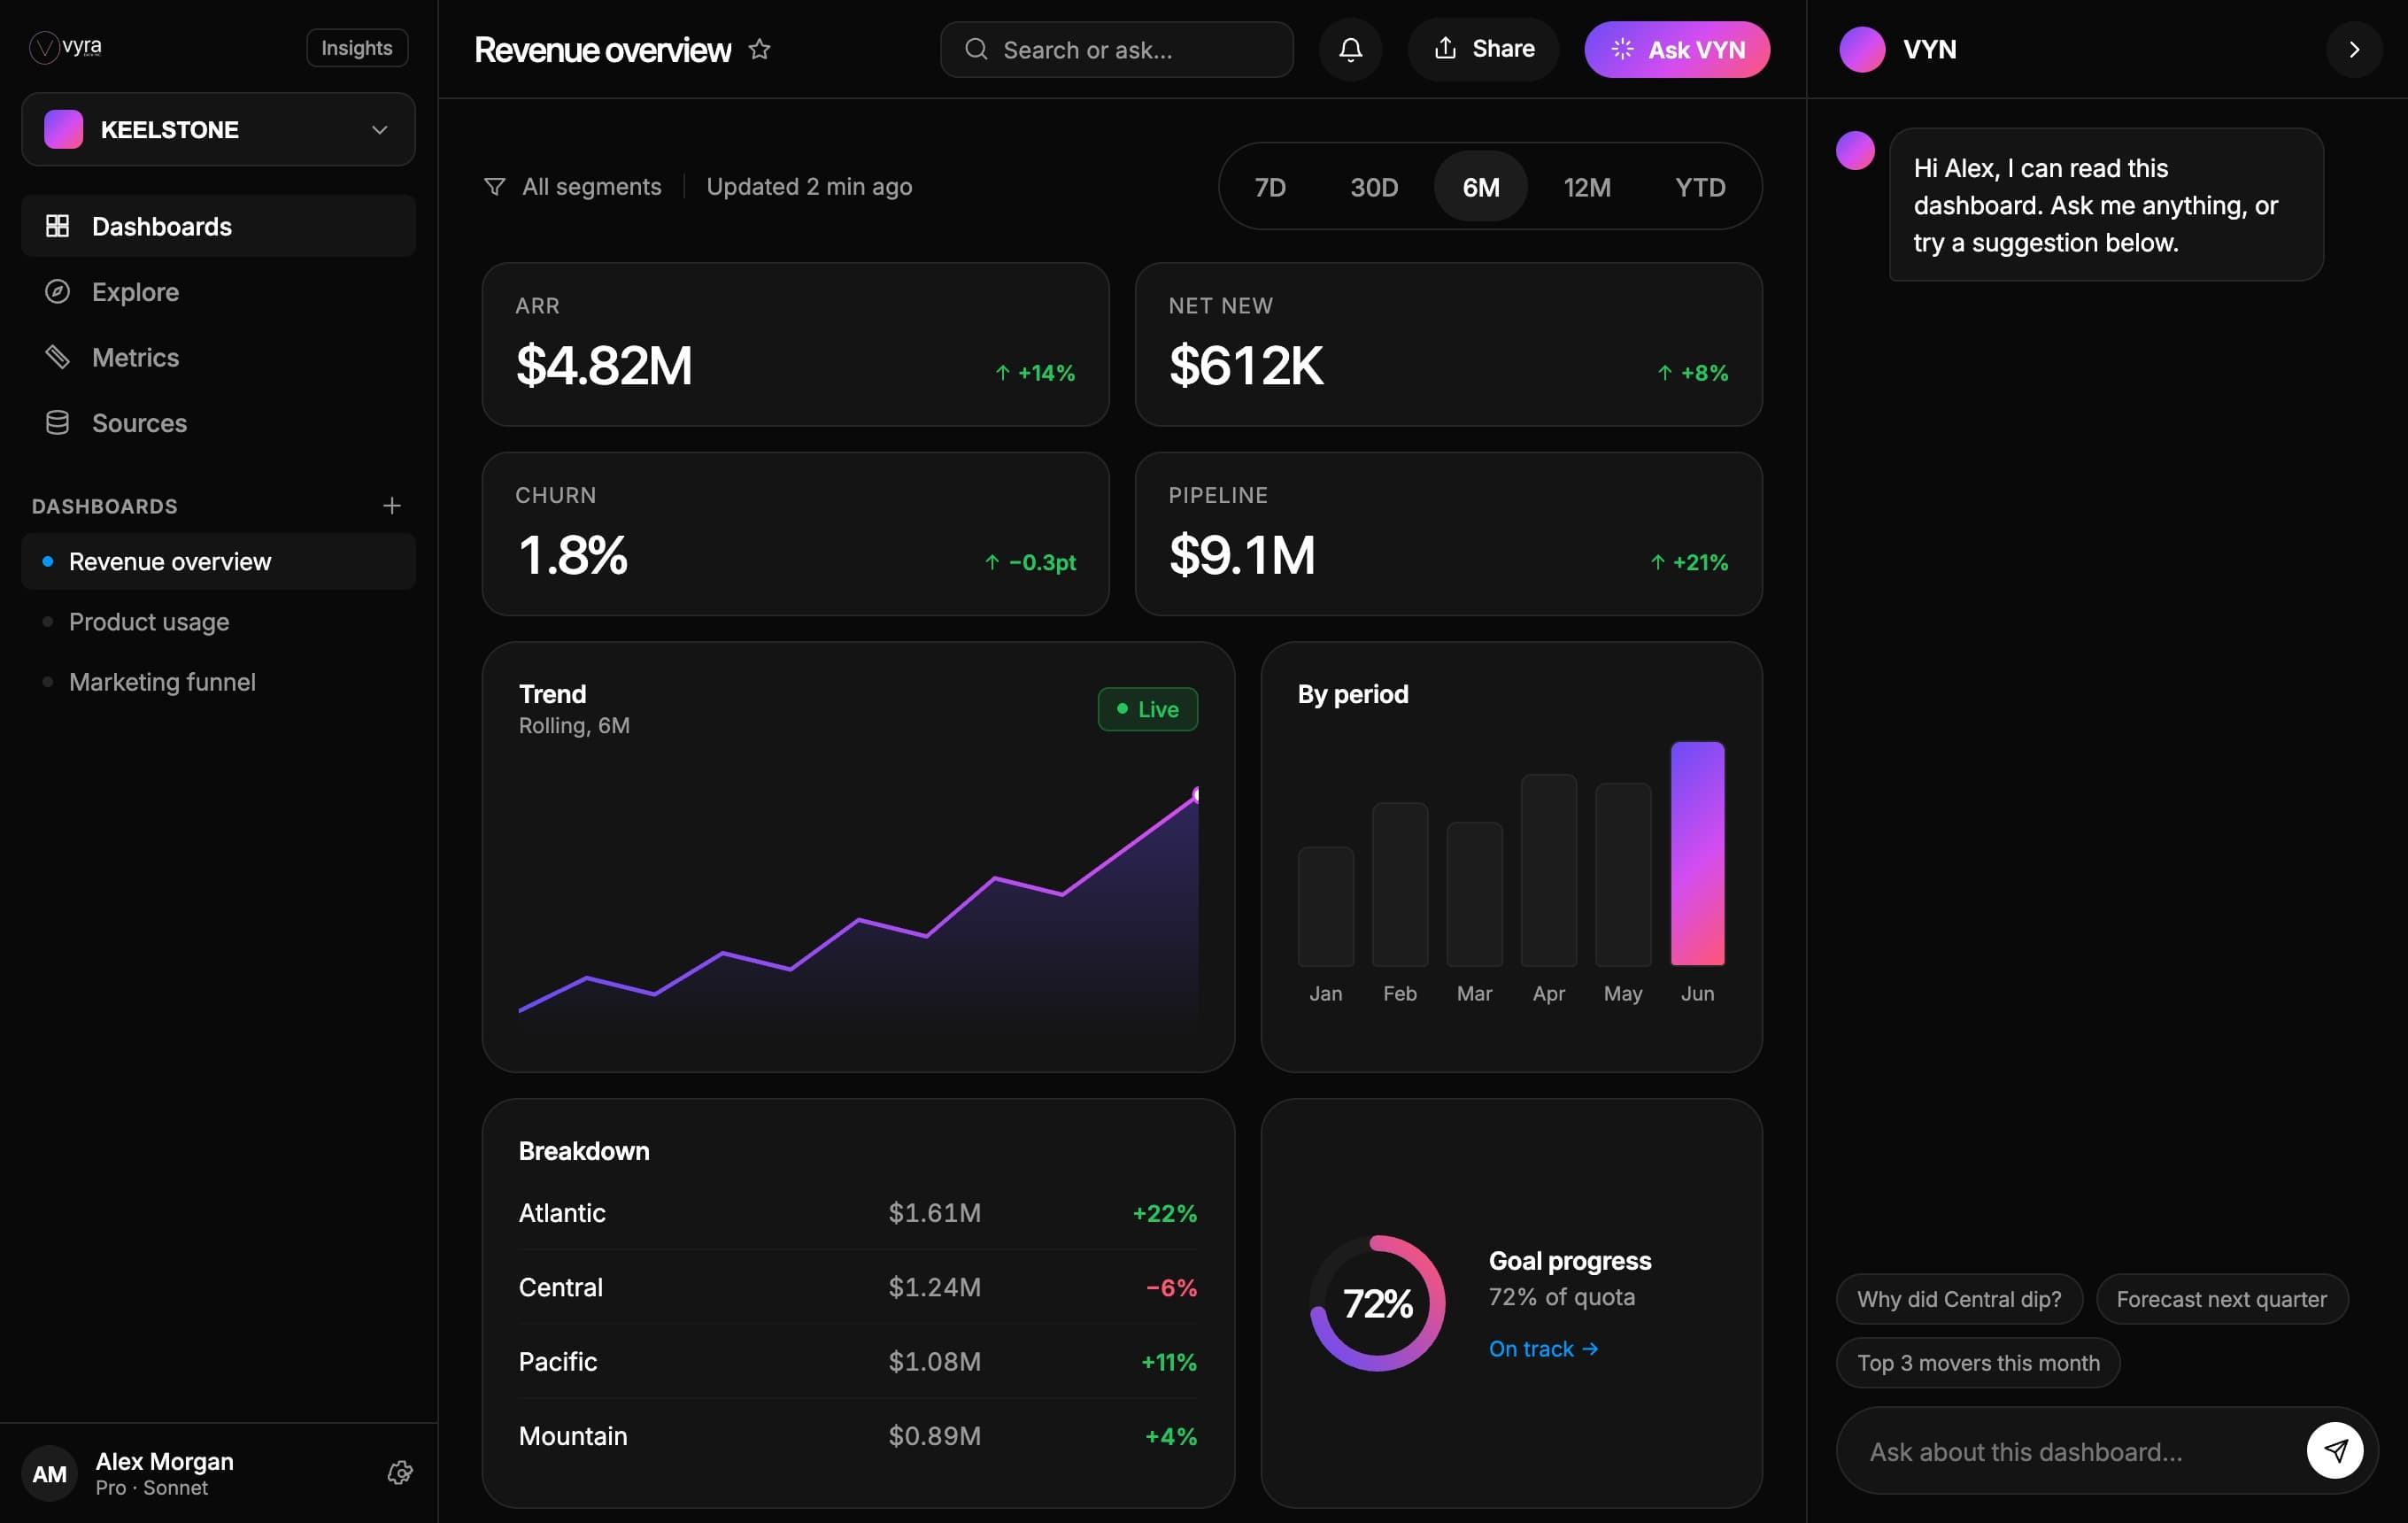Click the May bar in By period
Screen dimensions: 2408x1523
tap(1622, 874)
